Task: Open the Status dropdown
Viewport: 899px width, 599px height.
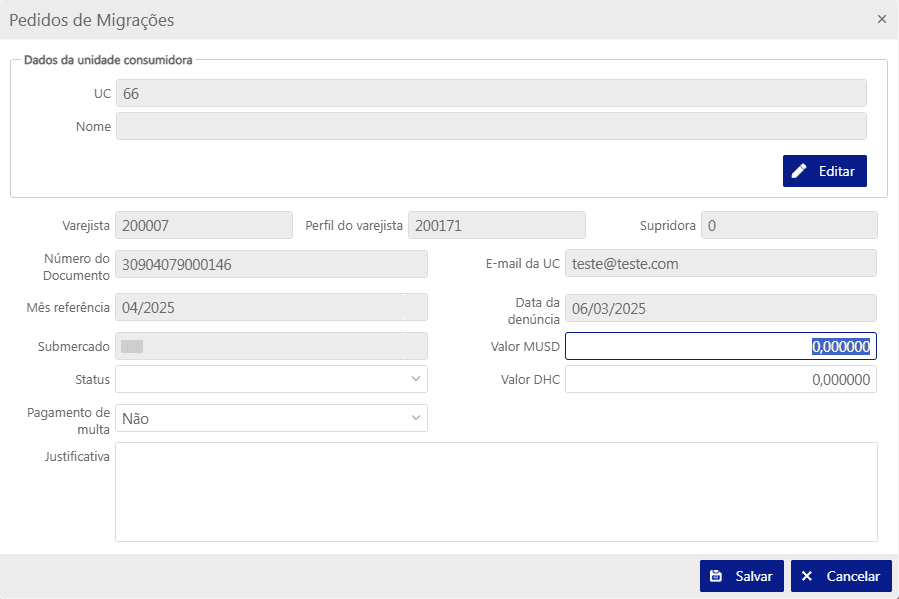Action: coord(271,379)
